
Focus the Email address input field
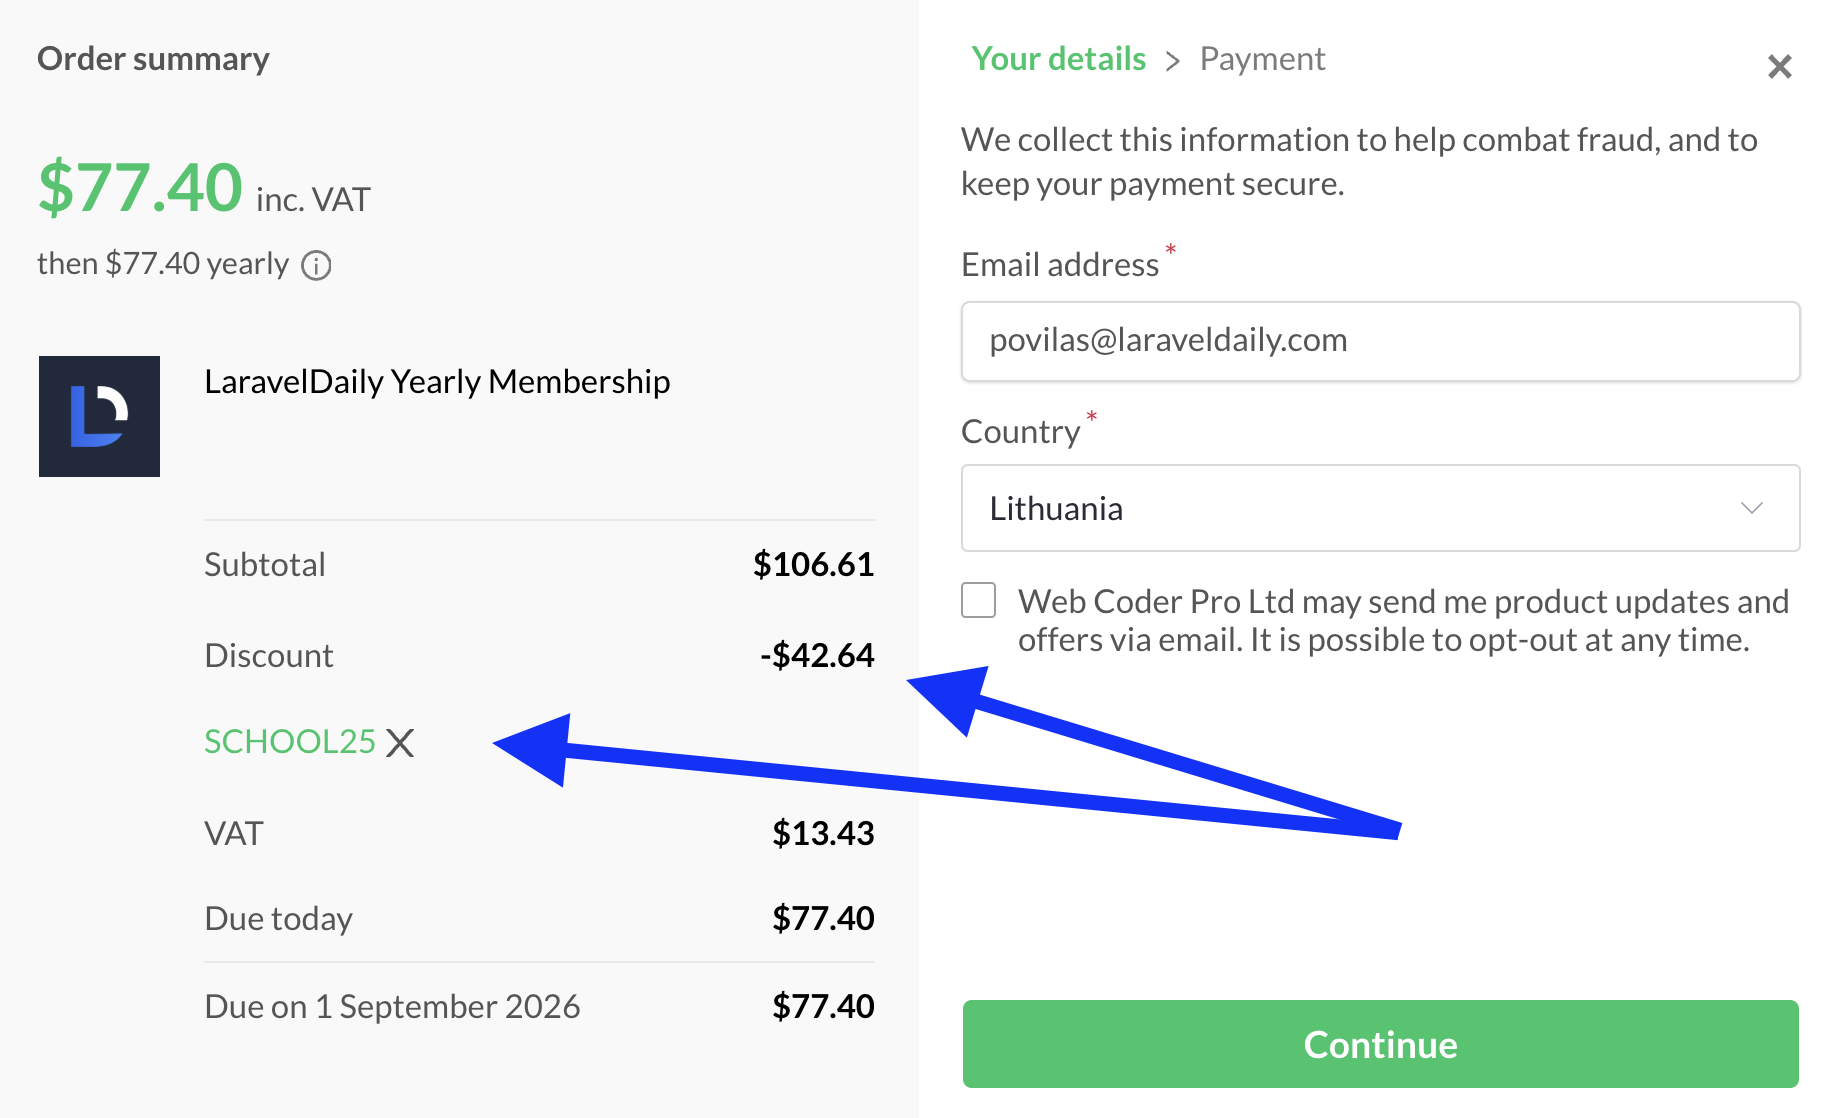coord(1380,341)
